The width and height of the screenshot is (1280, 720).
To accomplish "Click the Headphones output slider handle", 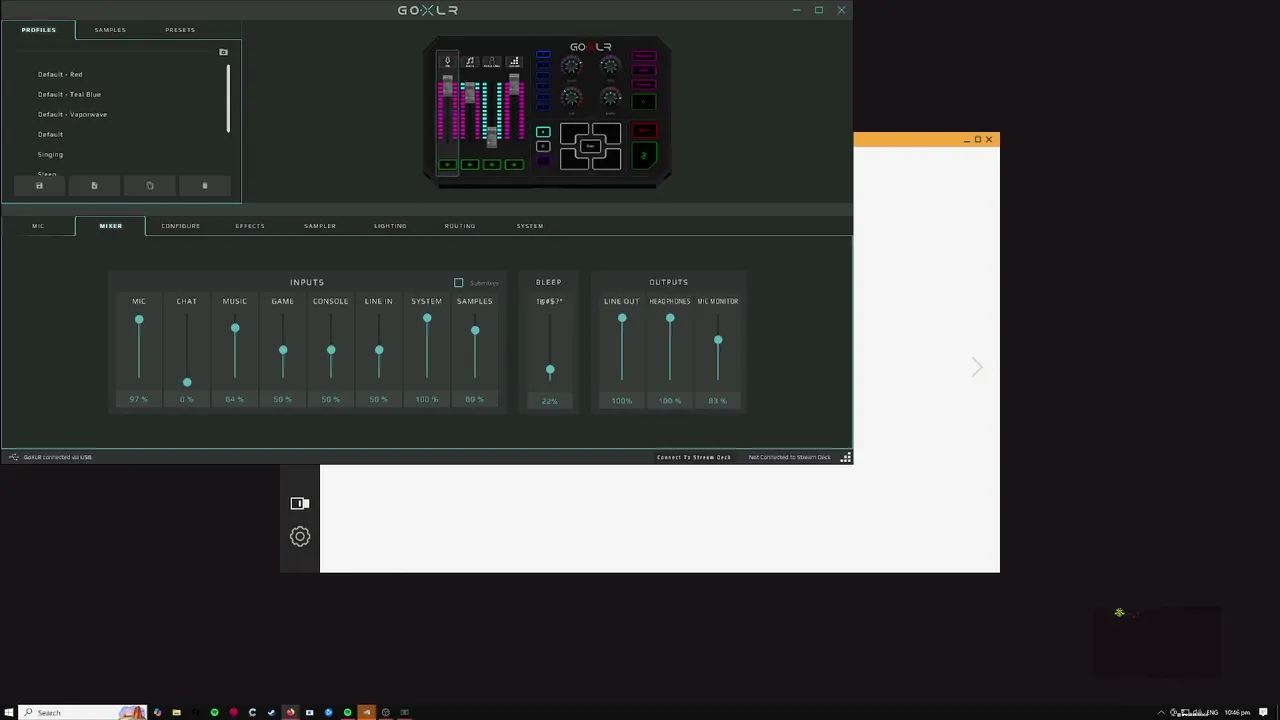I will coord(670,319).
